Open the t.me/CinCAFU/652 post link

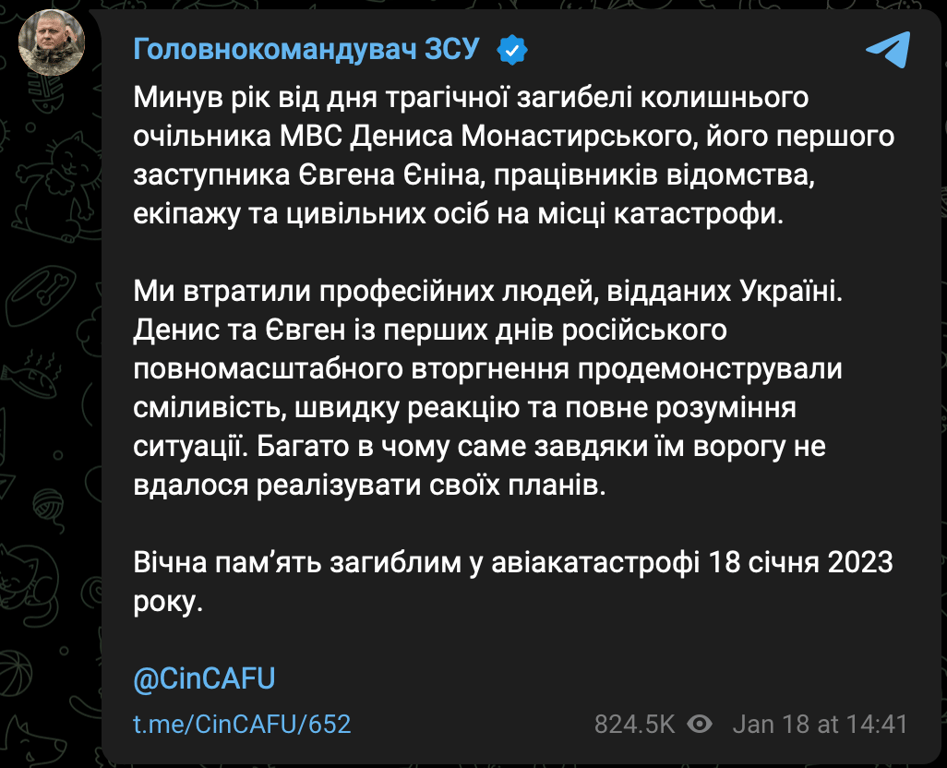(x=242, y=724)
